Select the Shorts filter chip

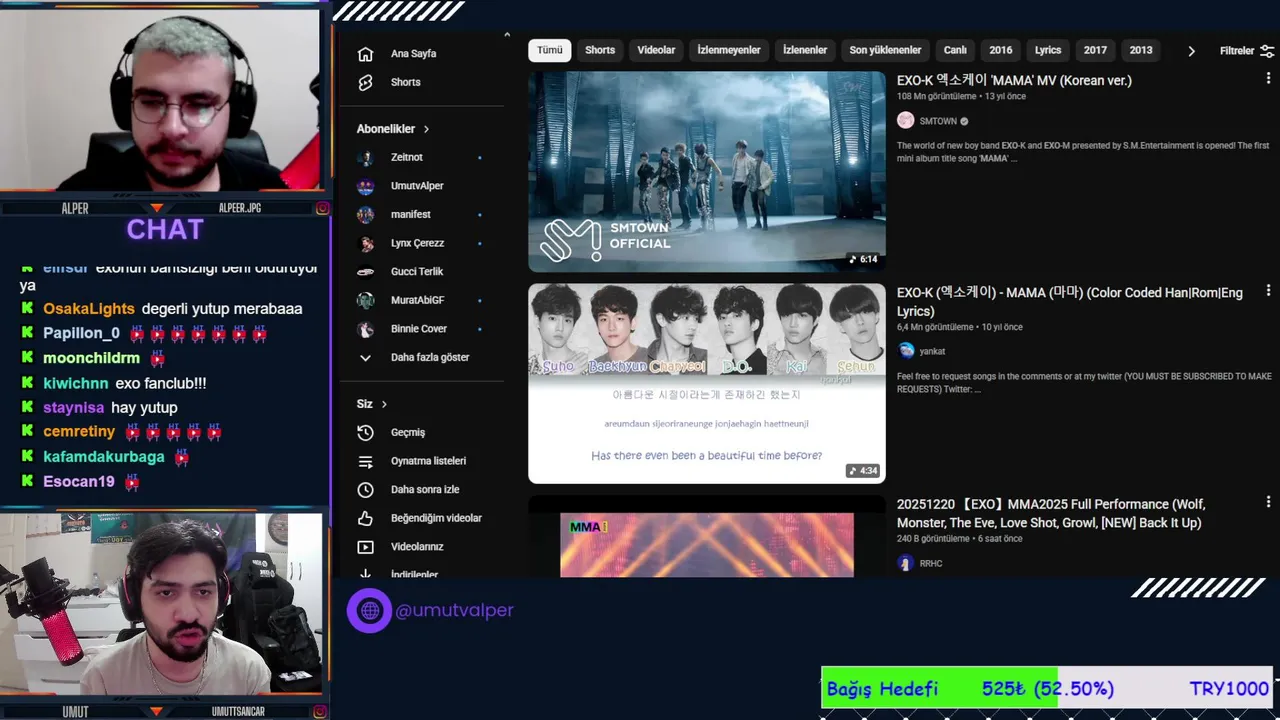(x=600, y=50)
